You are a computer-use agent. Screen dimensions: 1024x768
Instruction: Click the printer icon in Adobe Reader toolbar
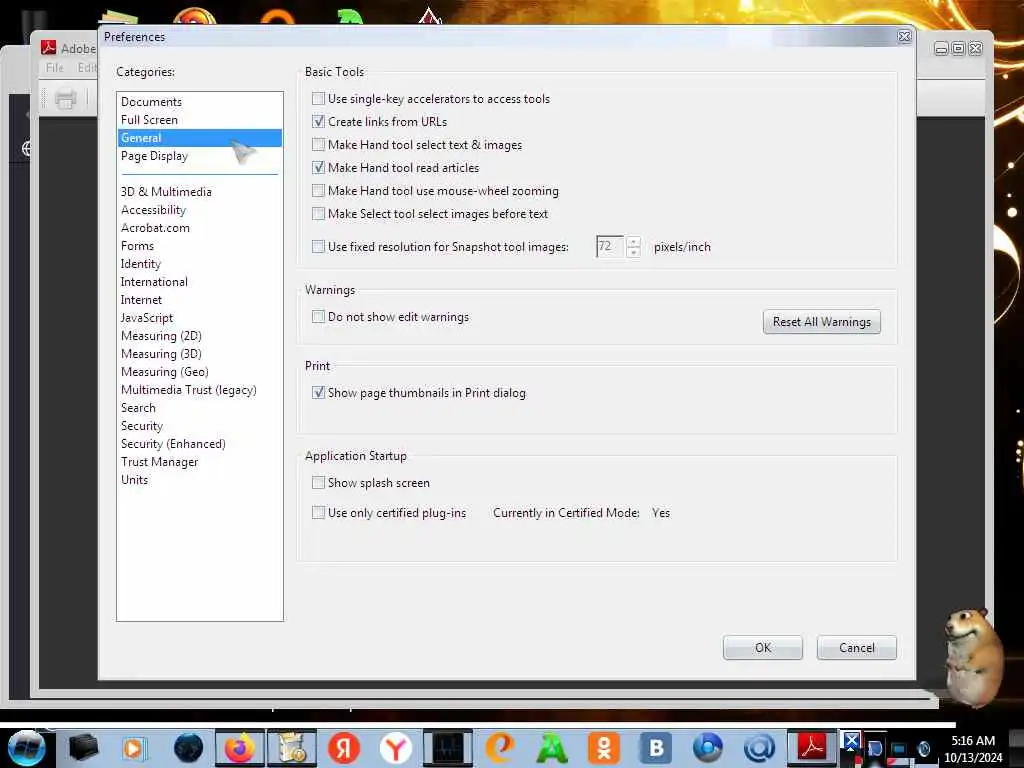click(x=65, y=99)
